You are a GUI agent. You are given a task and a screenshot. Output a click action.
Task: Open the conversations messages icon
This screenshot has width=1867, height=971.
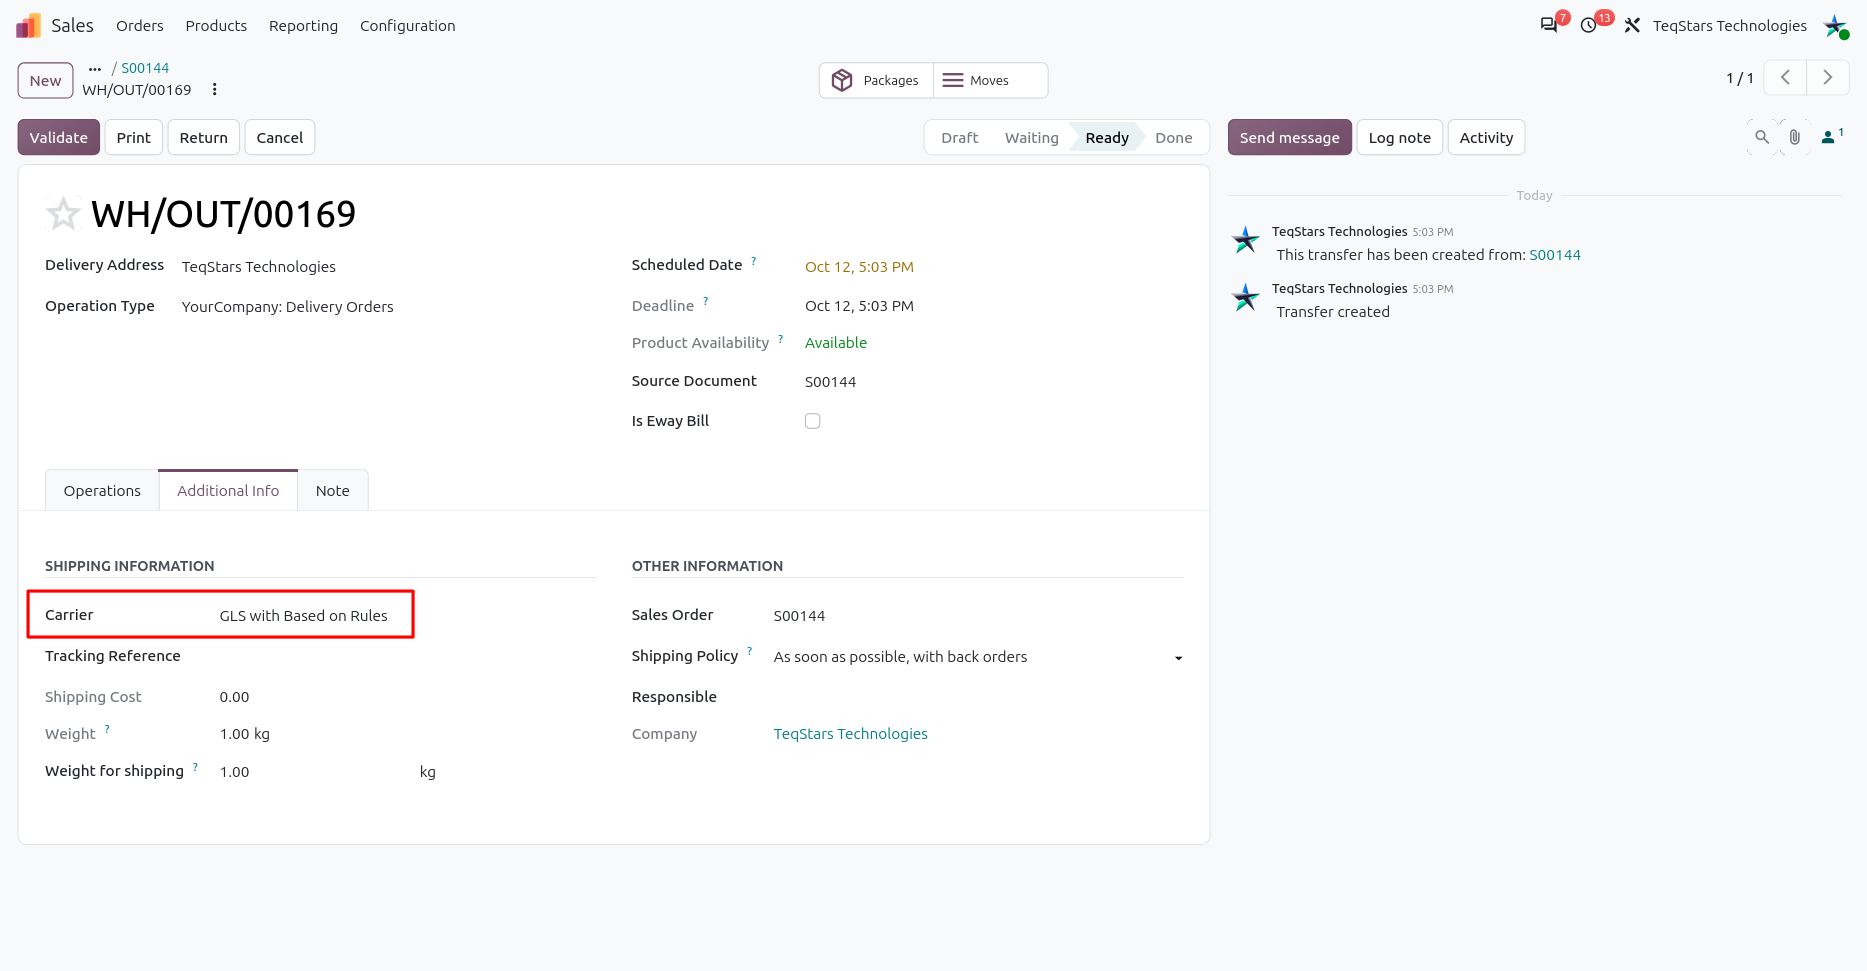point(1549,26)
